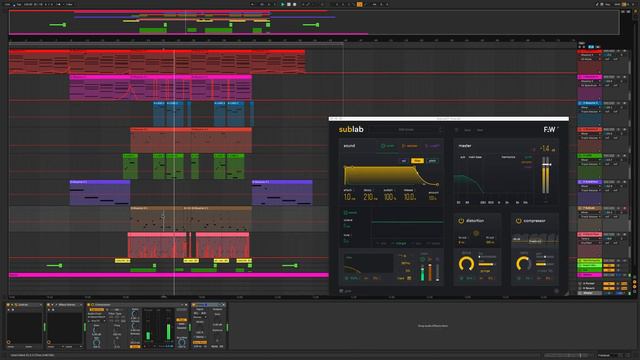Click the Stop button in the transport
Viewport: 640px width, 360px height.
pos(289,4)
